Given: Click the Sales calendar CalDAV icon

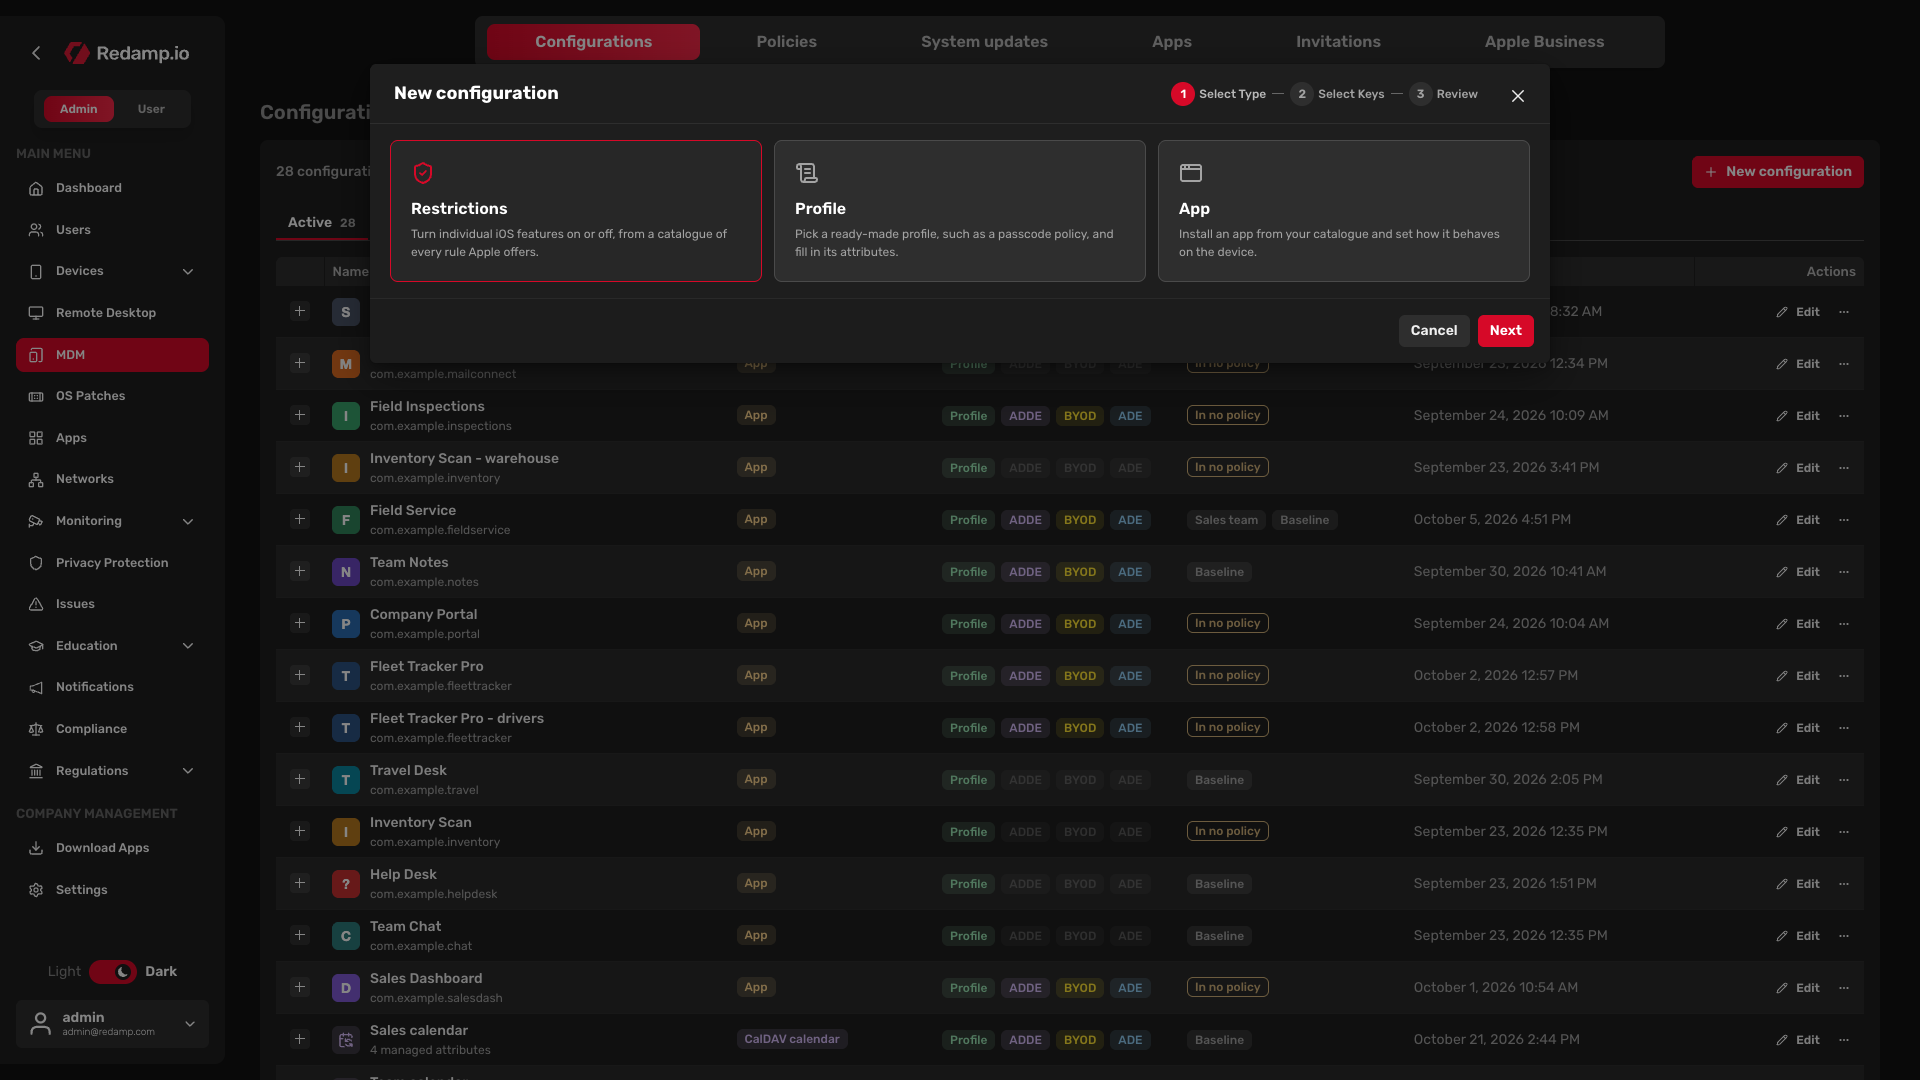Looking at the screenshot, I should tap(345, 1040).
